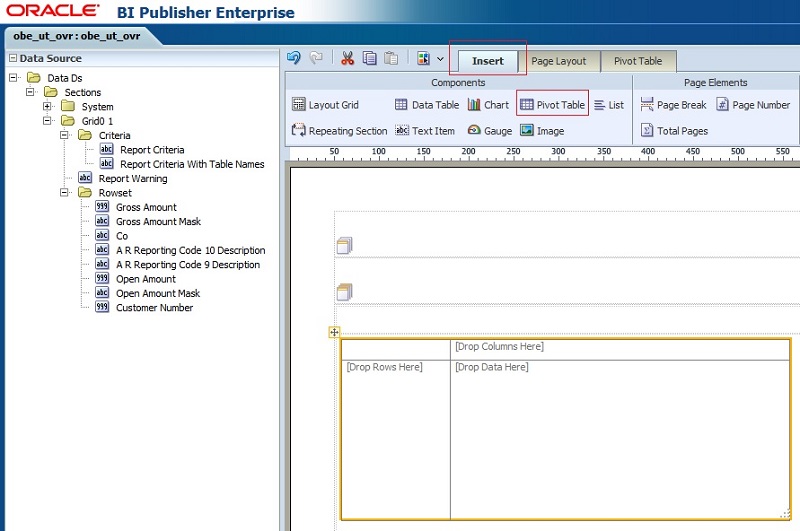
Task: Collapse the Grid0 1 tree node
Action: point(47,121)
